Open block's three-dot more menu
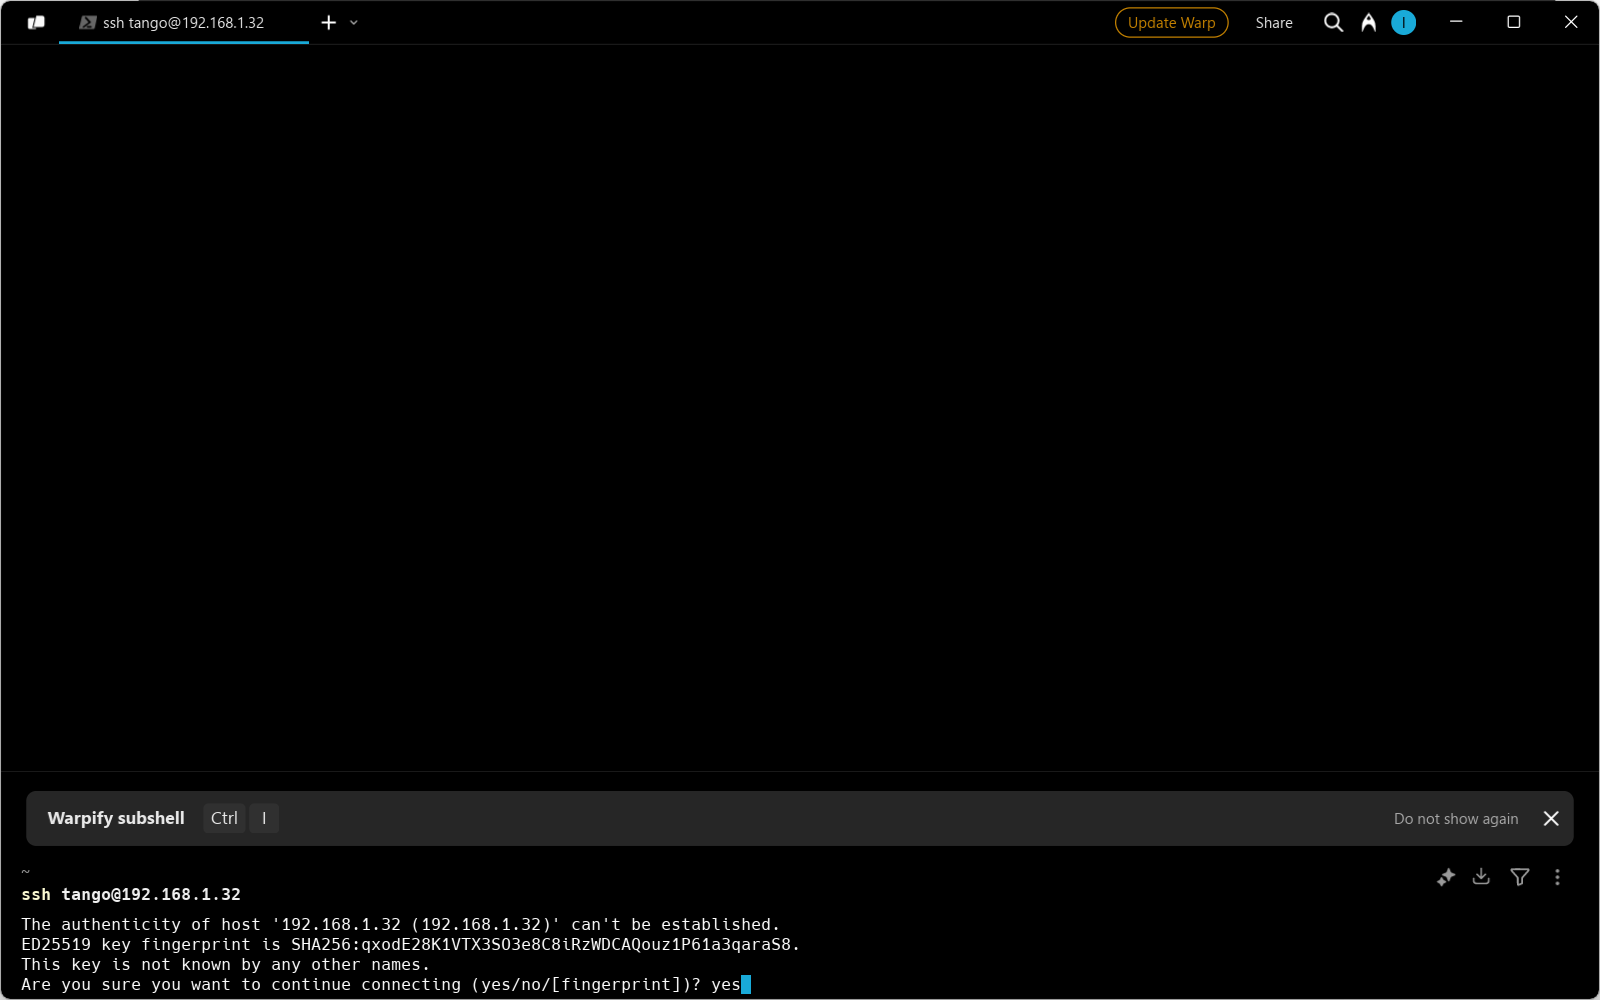This screenshot has width=1600, height=1000. (1557, 877)
